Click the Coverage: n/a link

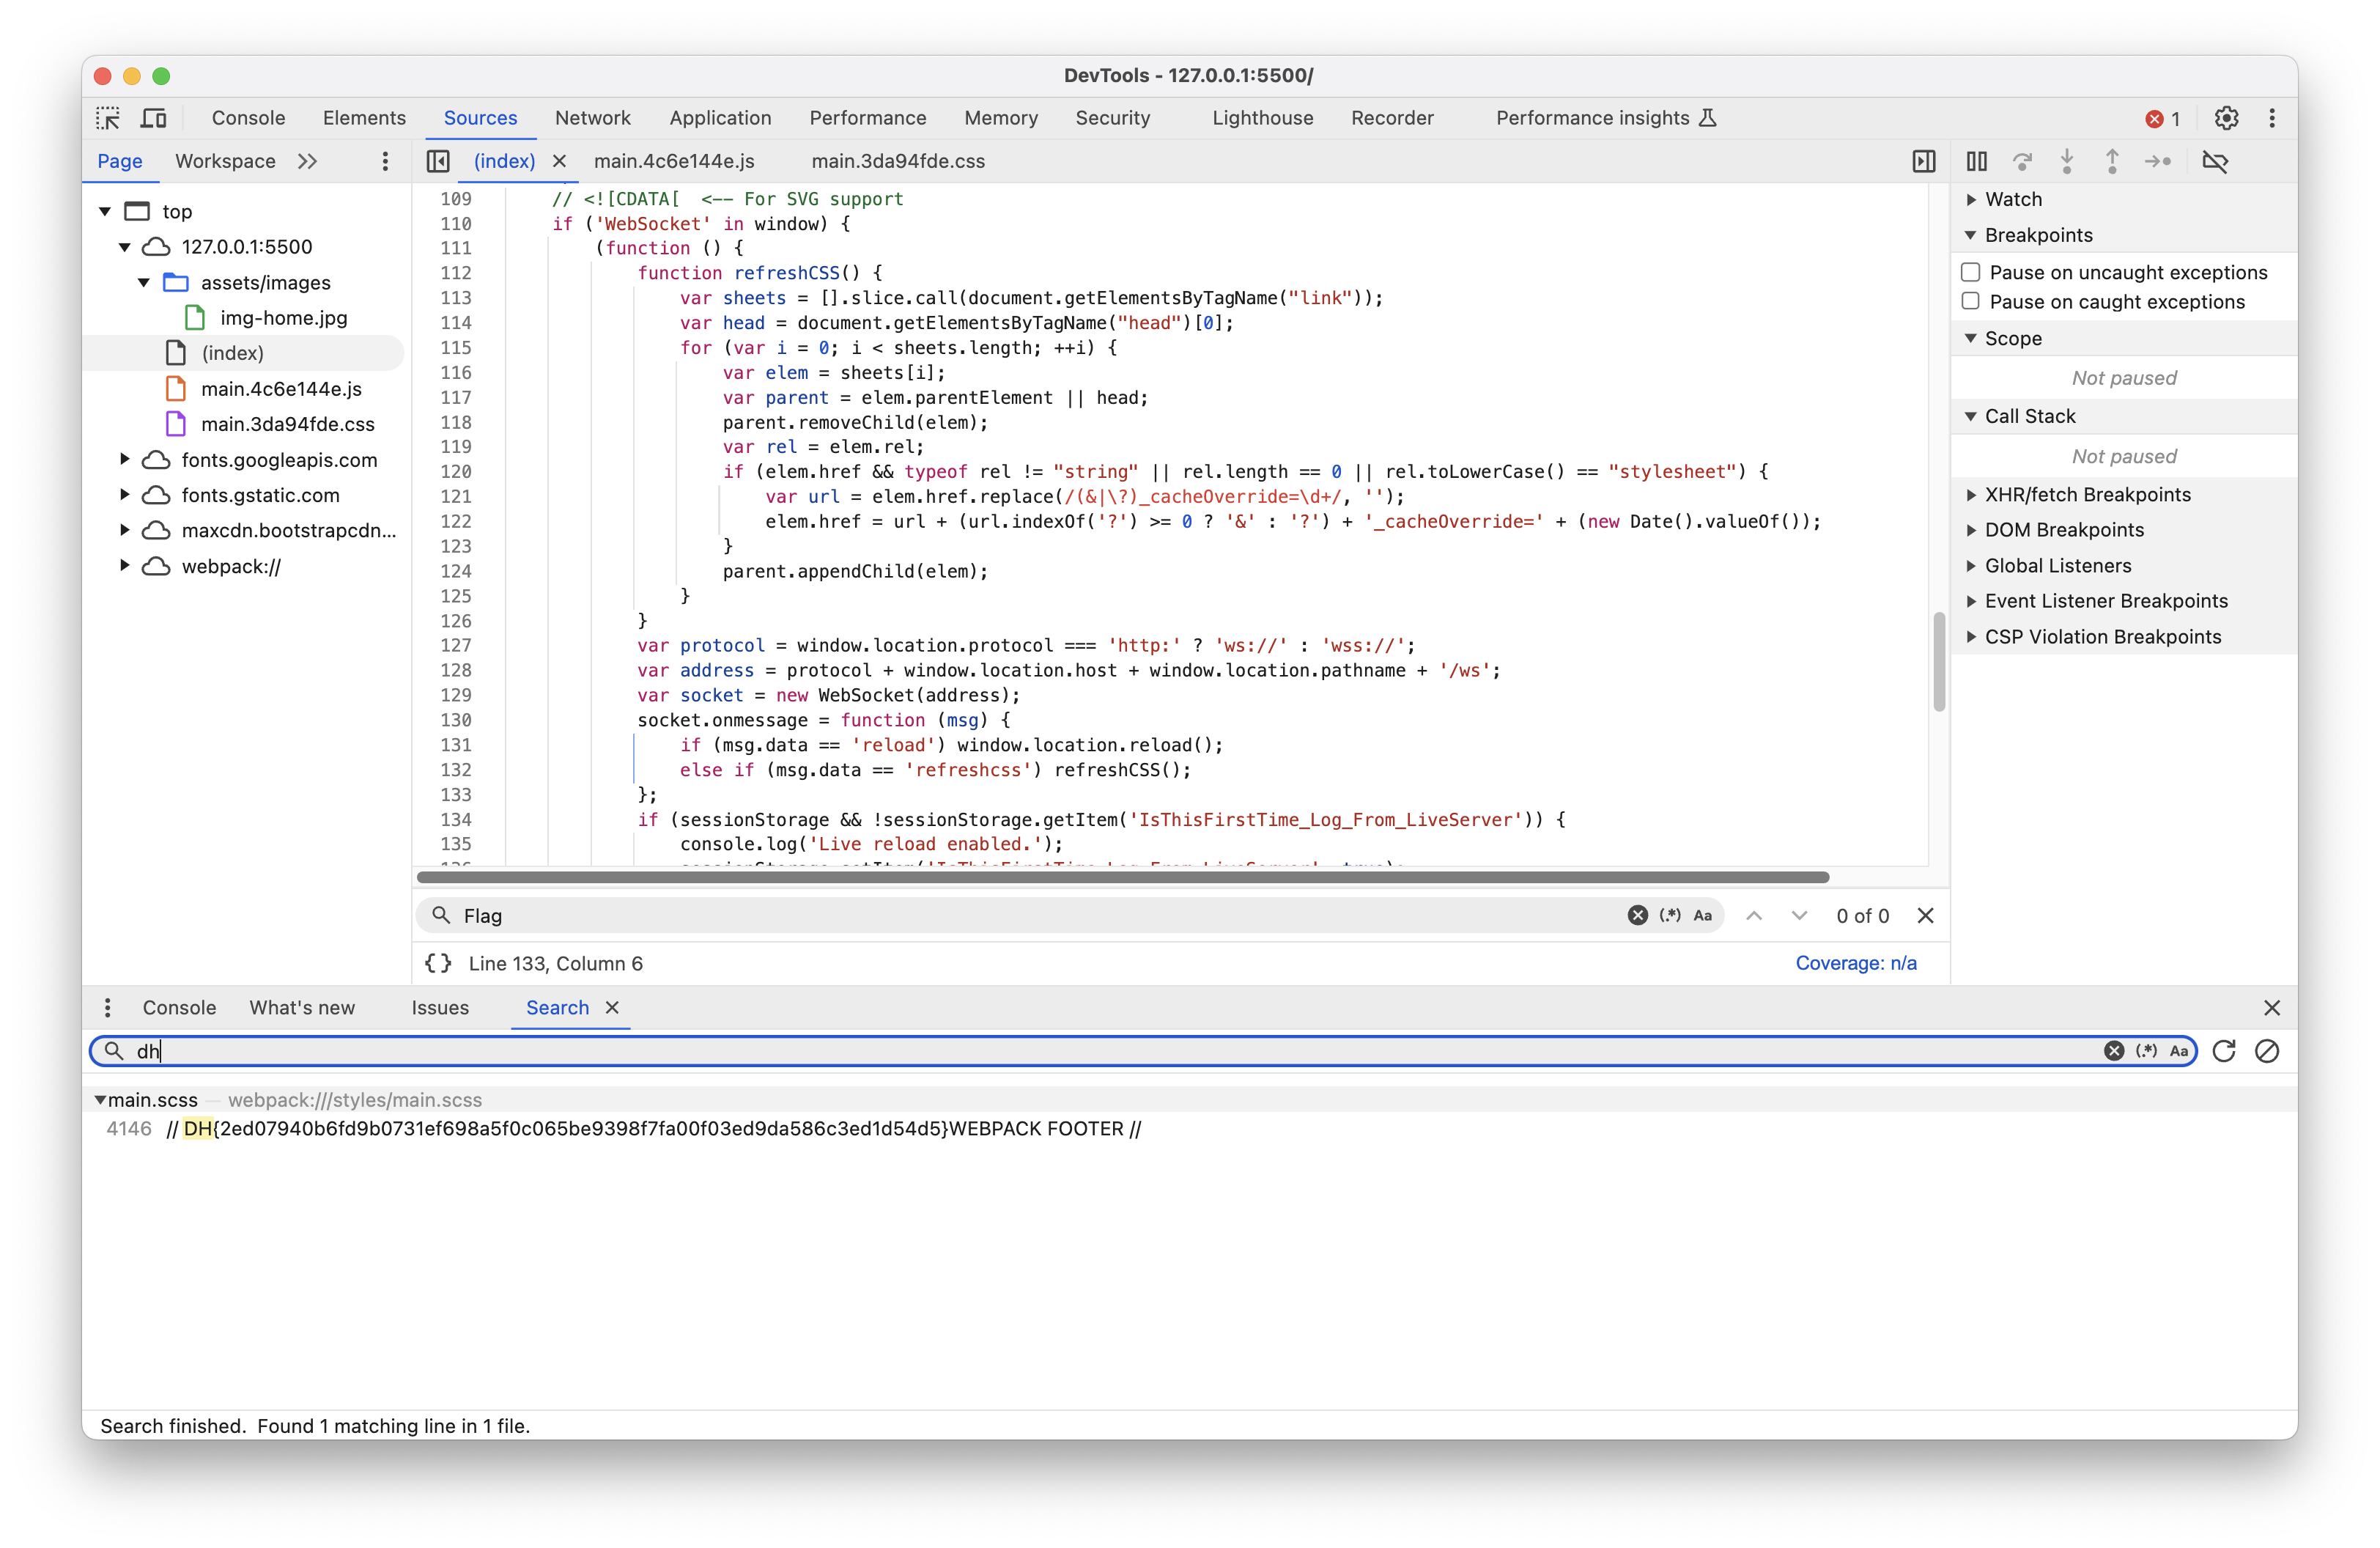tap(1855, 963)
